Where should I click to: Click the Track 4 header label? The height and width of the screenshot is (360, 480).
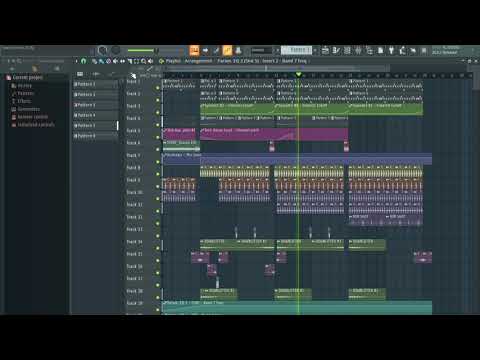point(134,118)
